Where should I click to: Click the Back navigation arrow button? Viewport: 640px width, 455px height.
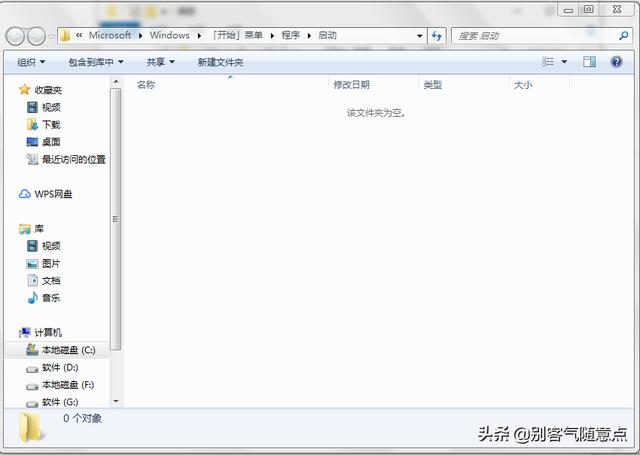click(x=16, y=36)
